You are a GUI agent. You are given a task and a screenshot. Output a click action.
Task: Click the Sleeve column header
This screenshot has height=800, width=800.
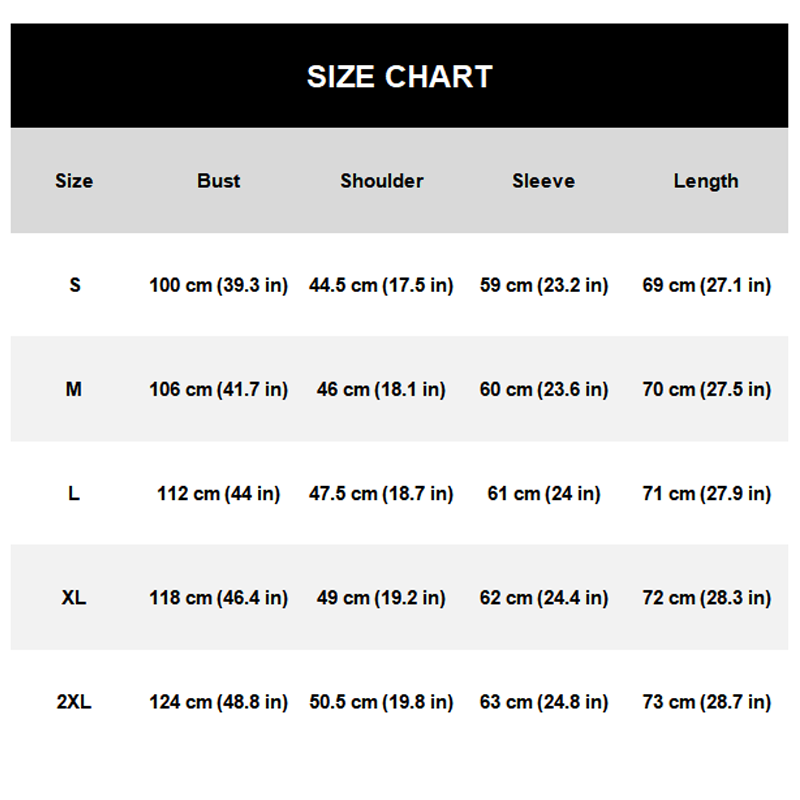(543, 181)
